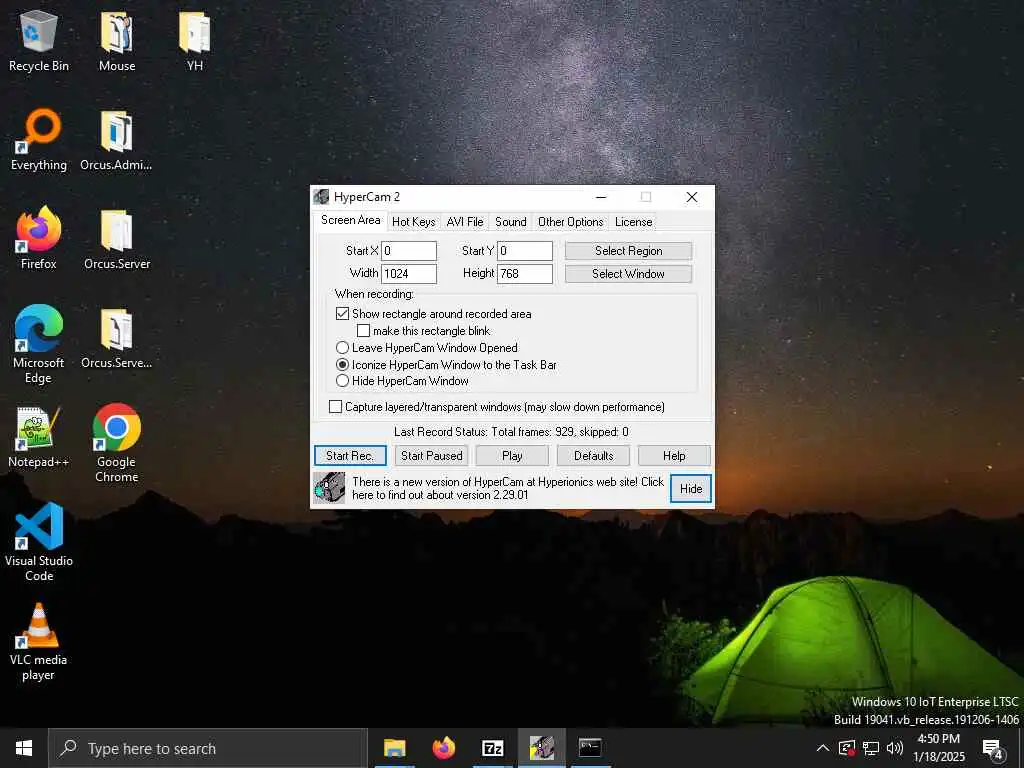
Task: Show hidden icons in system tray
Action: pos(823,748)
